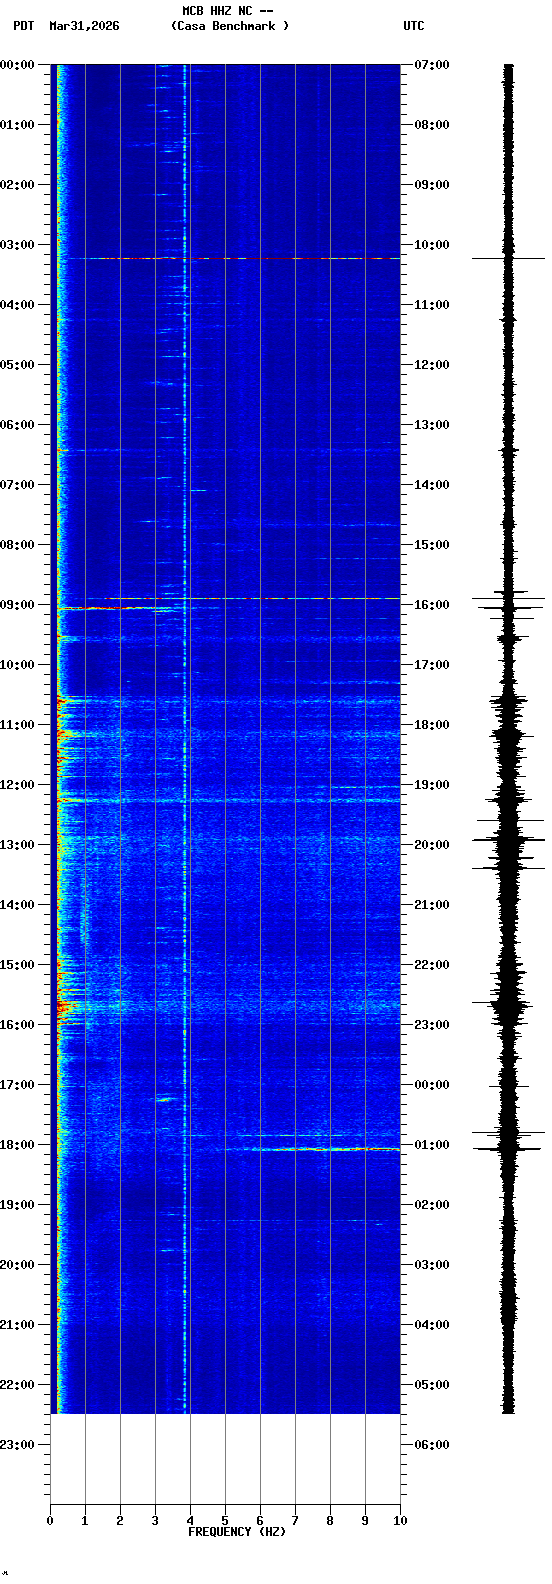Click the 23:00 PDT time label
This screenshot has height=1584, width=552.
(18, 1445)
